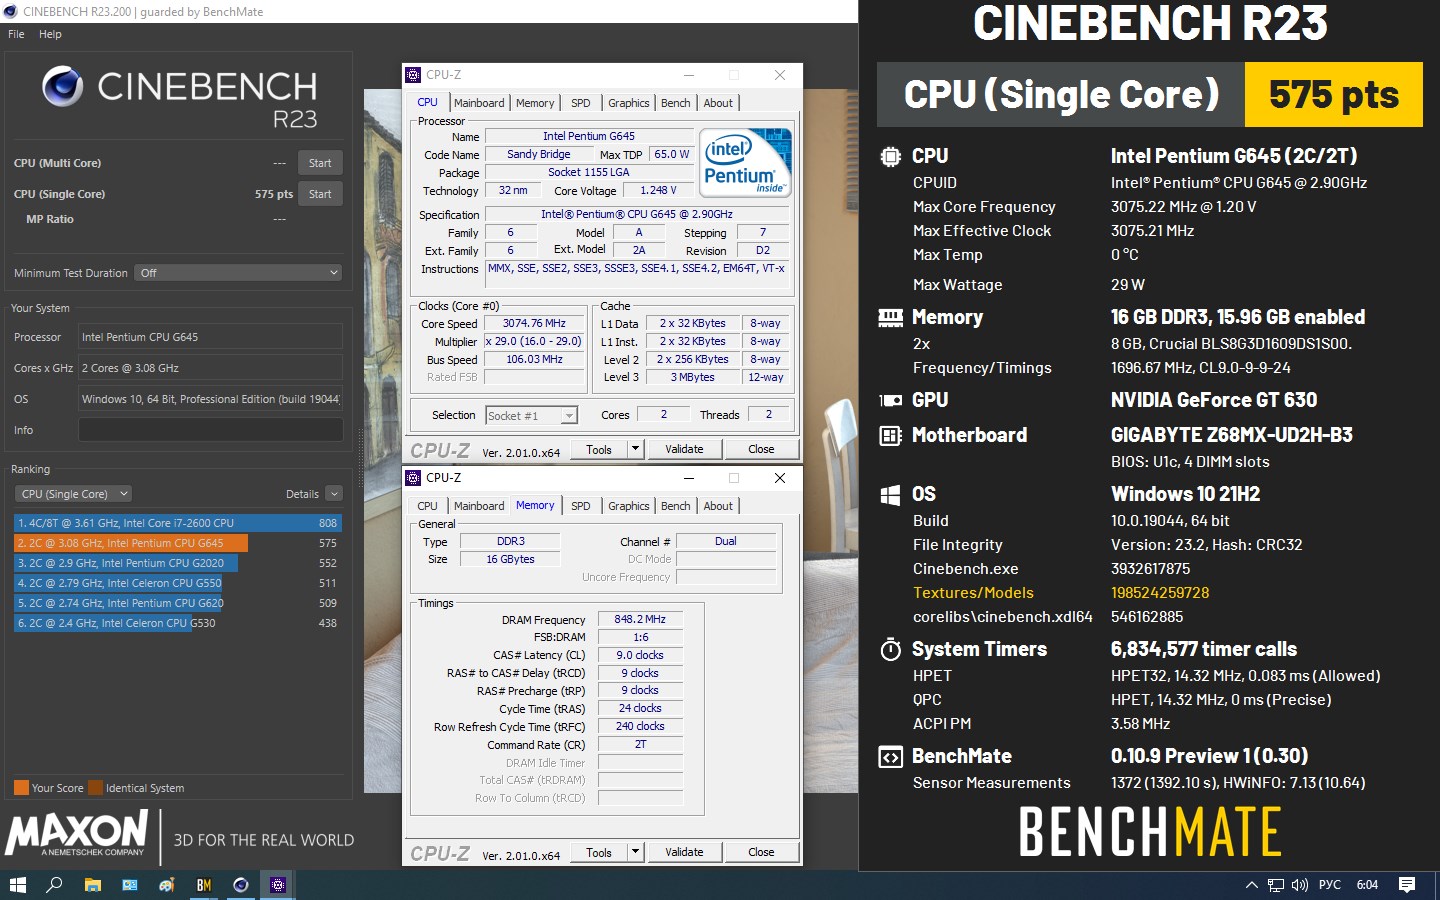Click Validate in lower CPU-Z window
The height and width of the screenshot is (900, 1440).
point(684,852)
